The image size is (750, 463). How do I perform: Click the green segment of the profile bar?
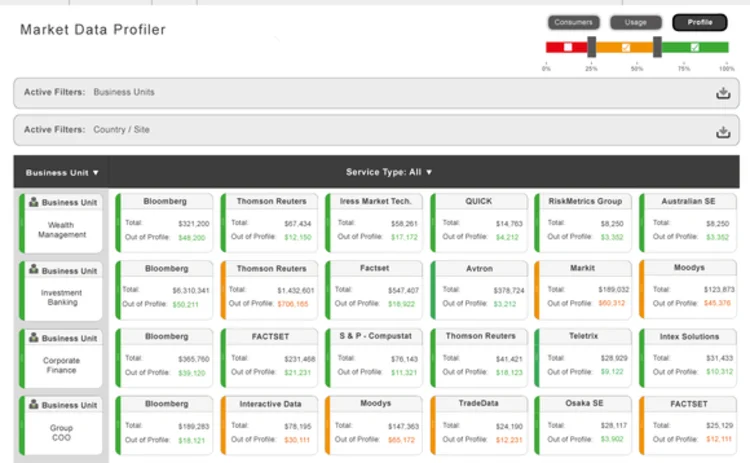pyautogui.click(x=695, y=47)
